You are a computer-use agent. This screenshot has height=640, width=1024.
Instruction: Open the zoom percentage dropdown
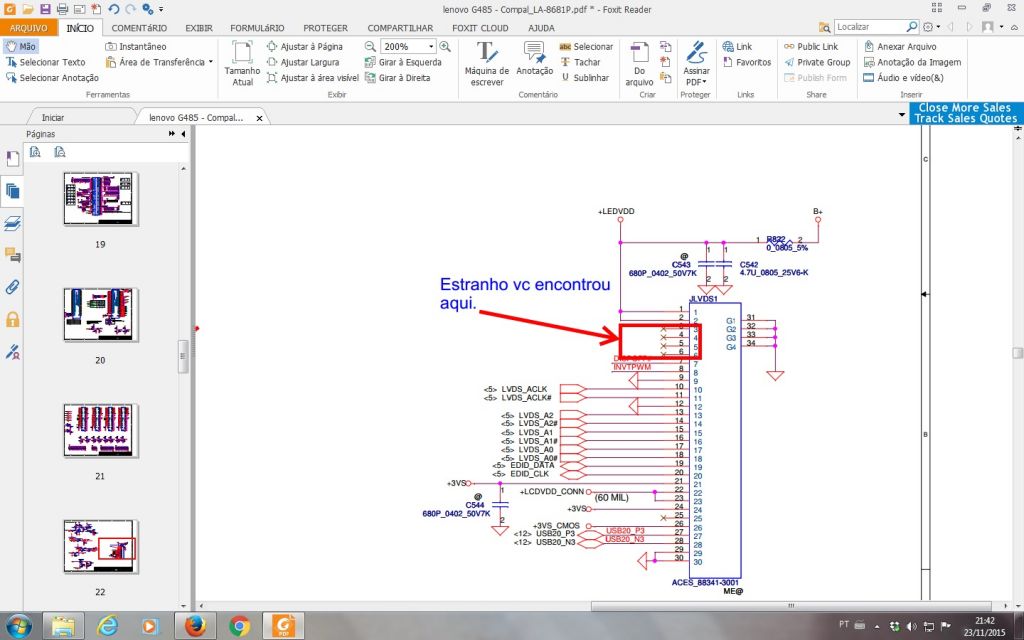click(431, 46)
